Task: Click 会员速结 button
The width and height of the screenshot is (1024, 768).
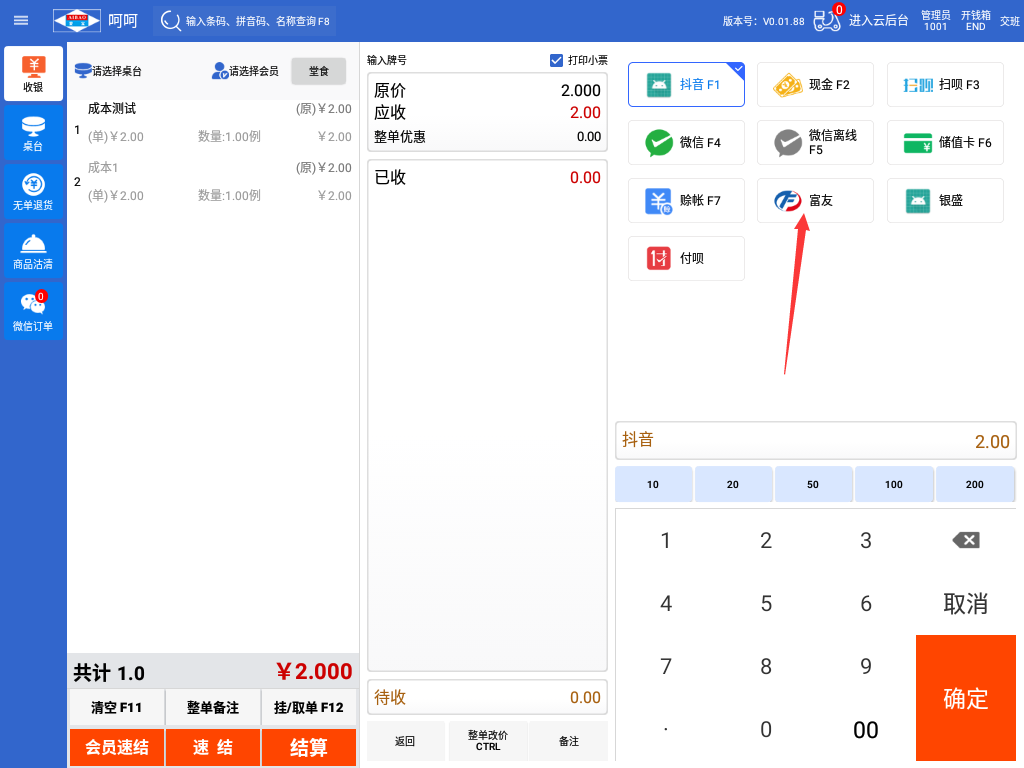Action: tap(117, 747)
